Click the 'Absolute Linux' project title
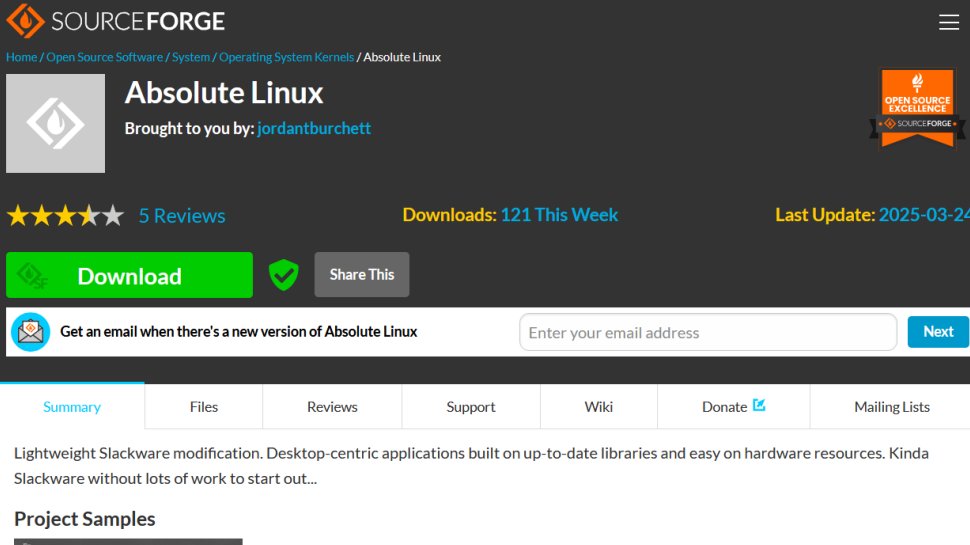Viewport: 970px width, 545px height. 224,93
